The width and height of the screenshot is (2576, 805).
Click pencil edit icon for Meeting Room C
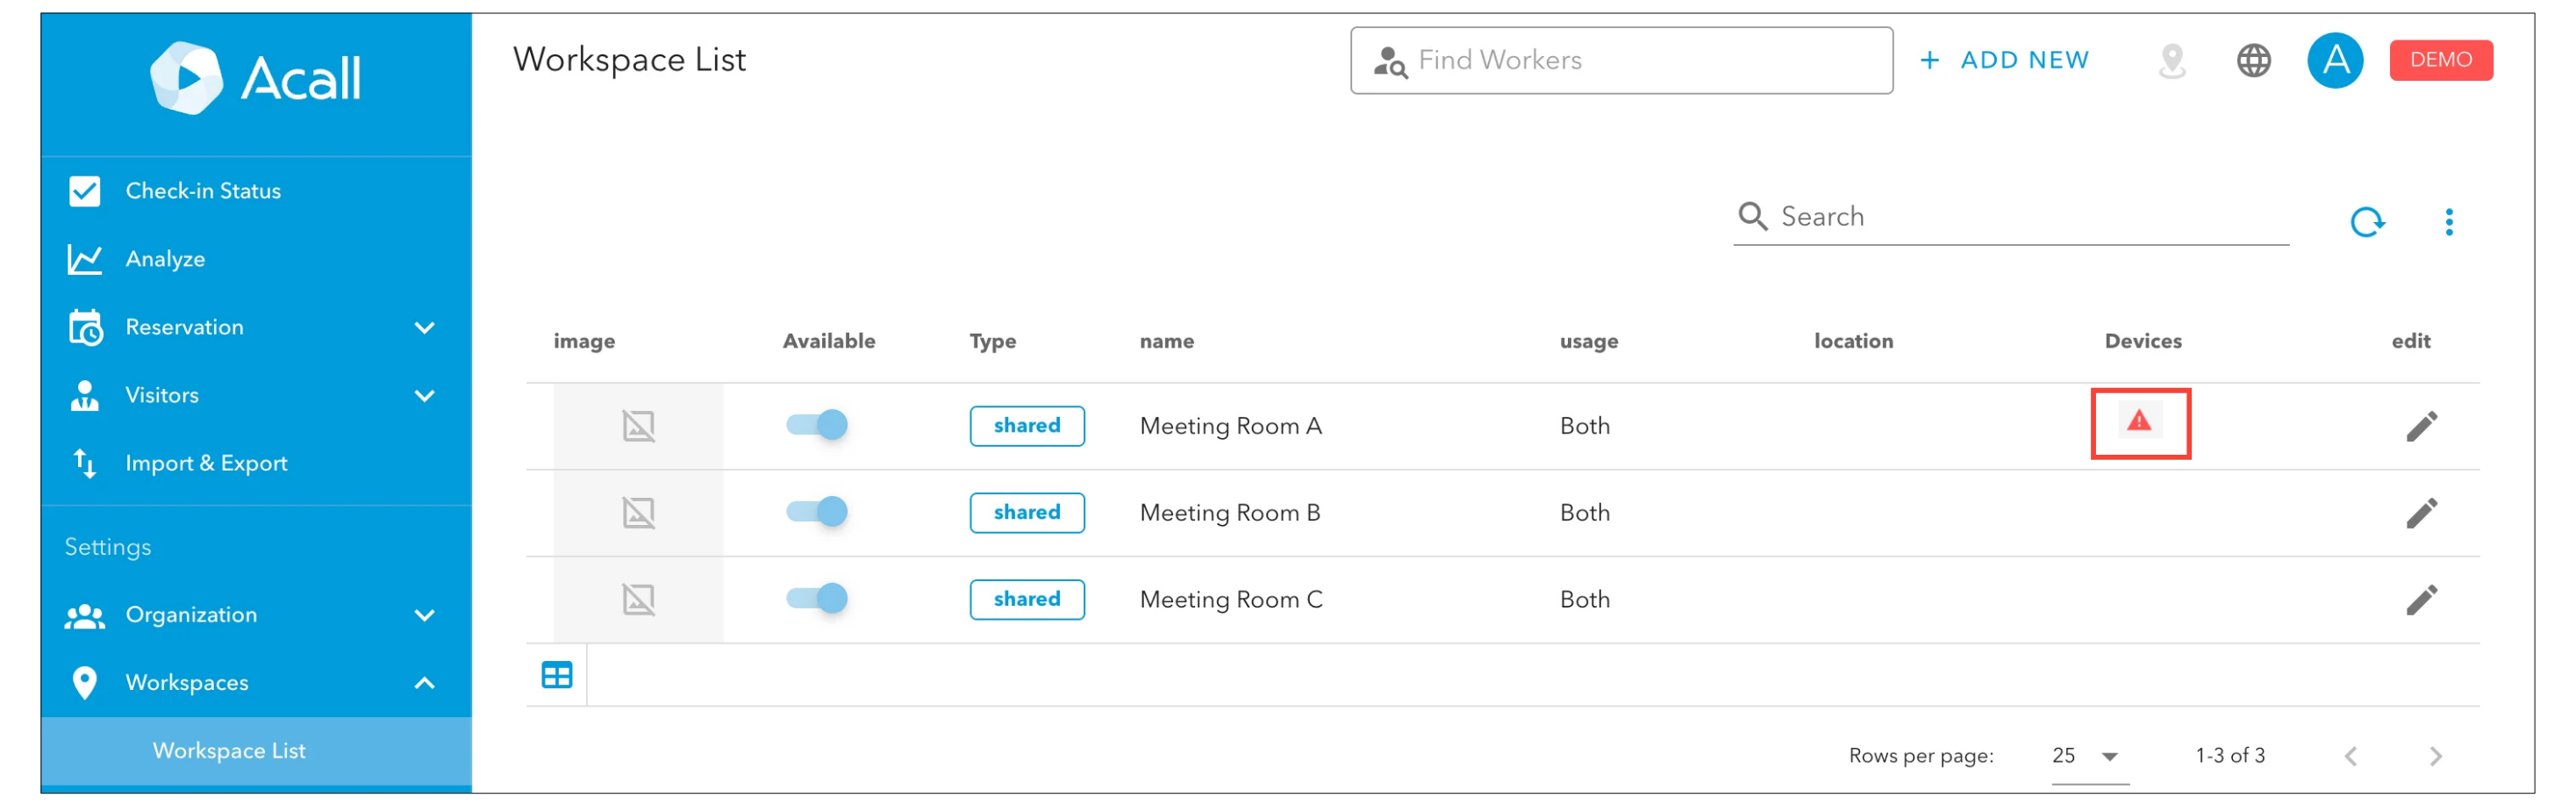pyautogui.click(x=2421, y=600)
